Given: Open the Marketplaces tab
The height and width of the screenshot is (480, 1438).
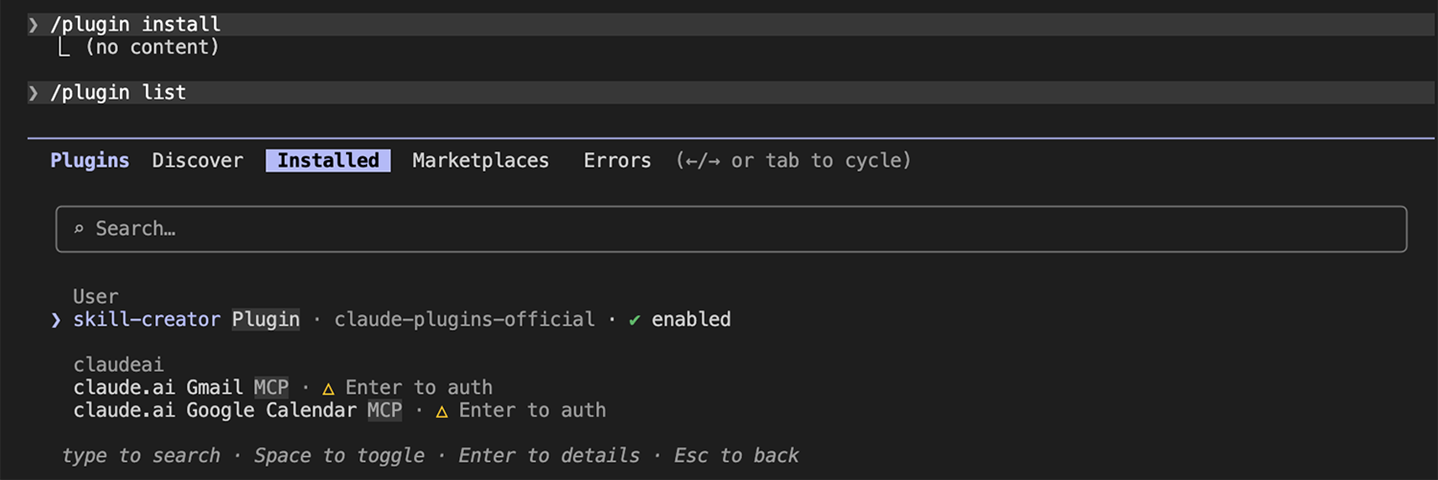Looking at the screenshot, I should (480, 160).
